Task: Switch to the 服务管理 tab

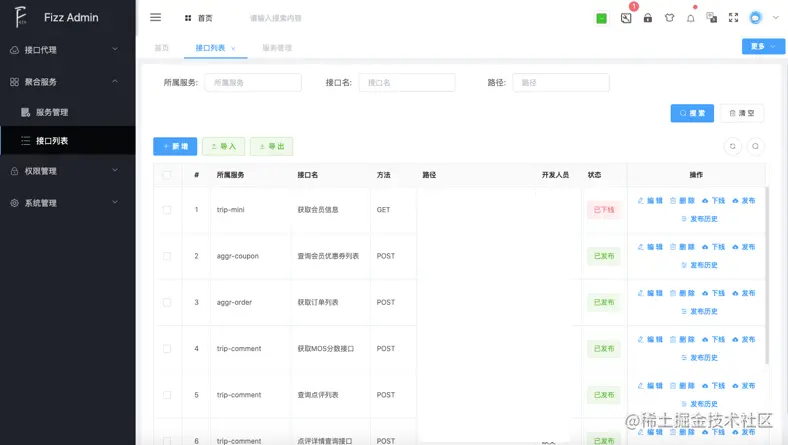Action: tap(277, 48)
